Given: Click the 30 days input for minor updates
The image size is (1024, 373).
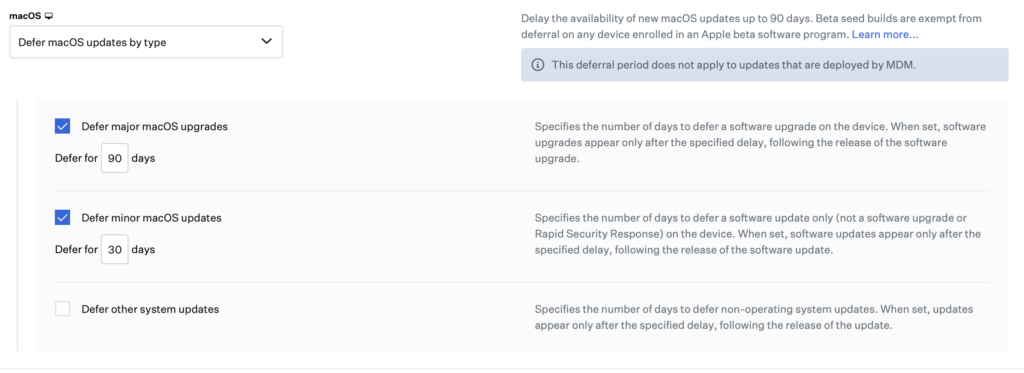Looking at the screenshot, I should 115,250.
